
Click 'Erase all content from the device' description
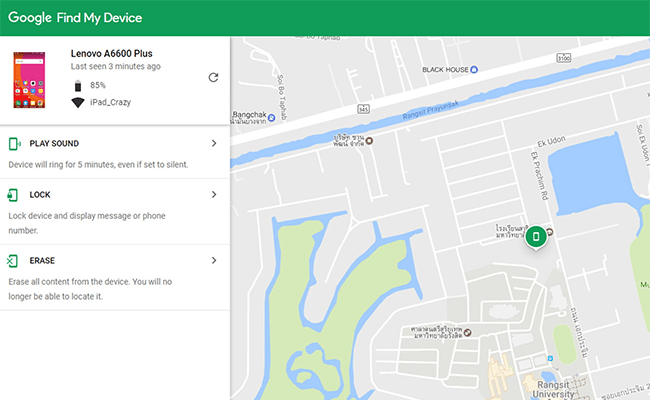click(90, 289)
